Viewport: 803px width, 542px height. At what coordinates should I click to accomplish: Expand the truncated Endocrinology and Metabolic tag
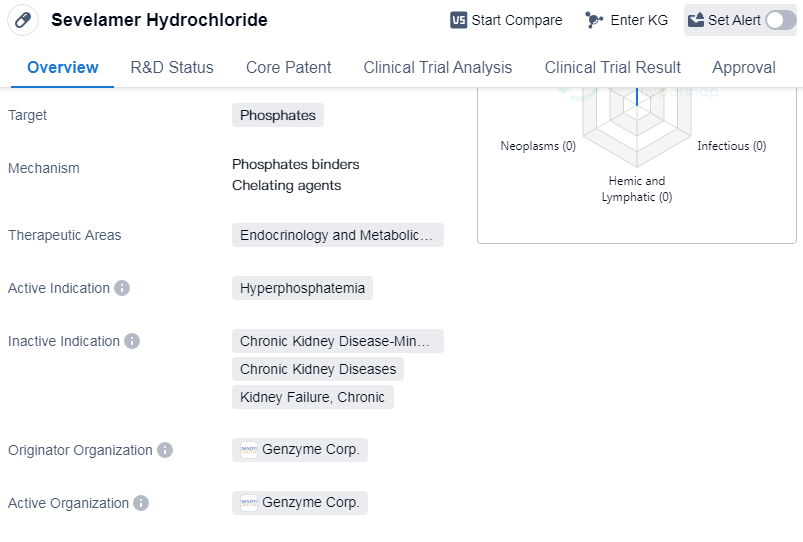pos(337,235)
